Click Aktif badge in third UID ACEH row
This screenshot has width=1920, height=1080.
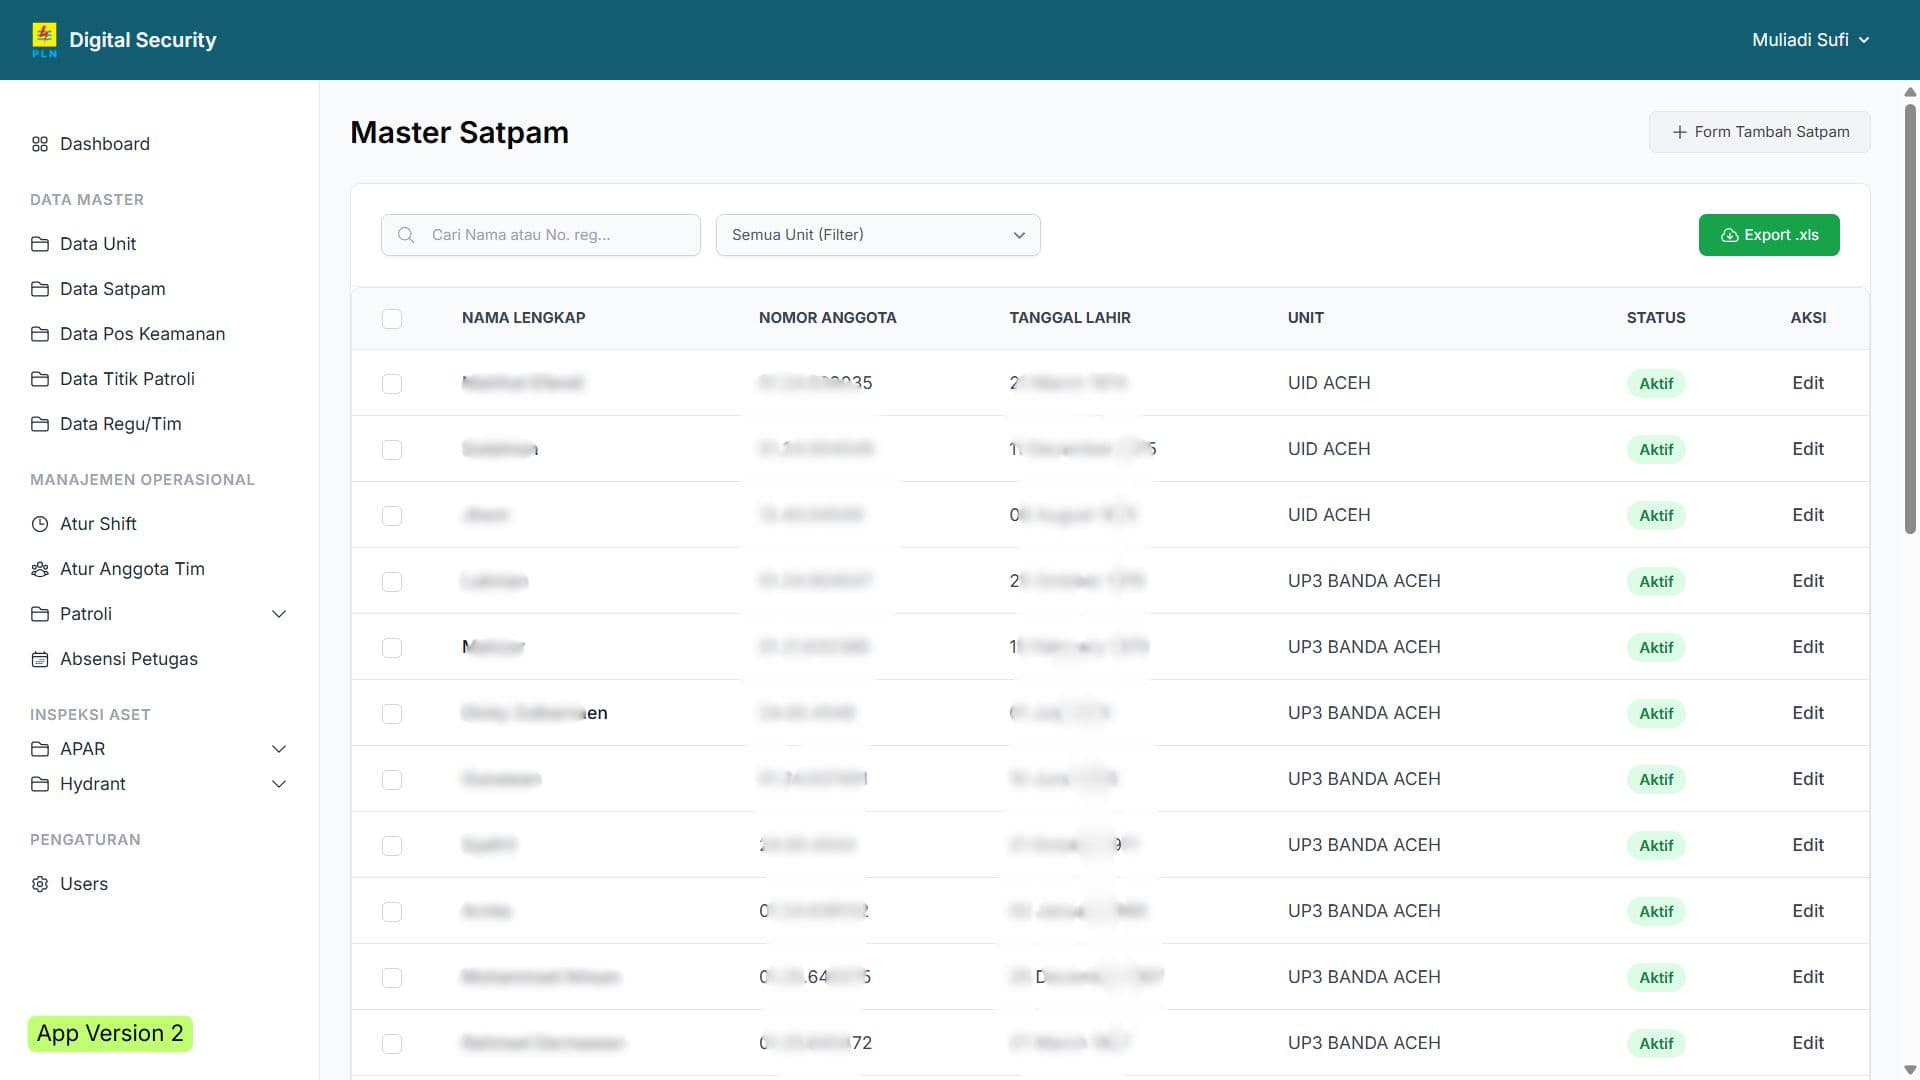tap(1656, 516)
